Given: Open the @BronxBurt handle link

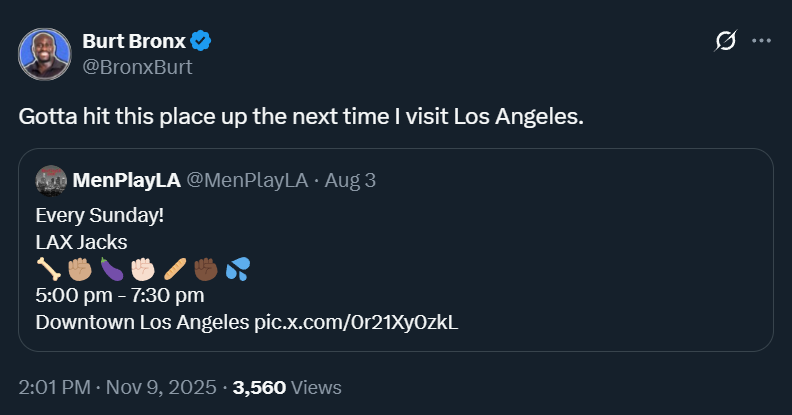Looking at the screenshot, I should click(137, 67).
